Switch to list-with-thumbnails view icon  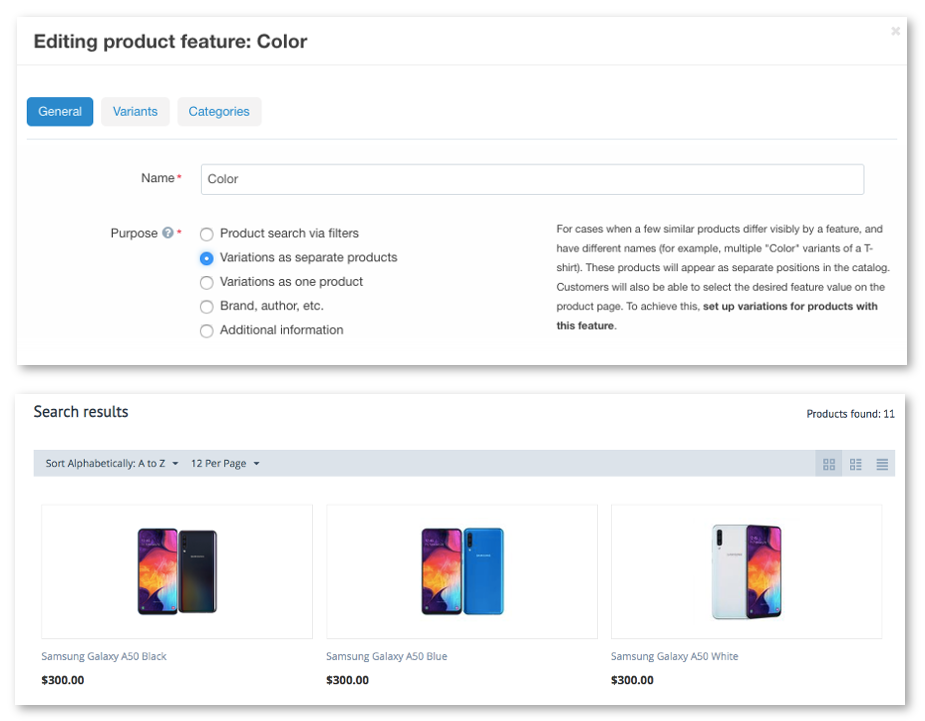[855, 464]
